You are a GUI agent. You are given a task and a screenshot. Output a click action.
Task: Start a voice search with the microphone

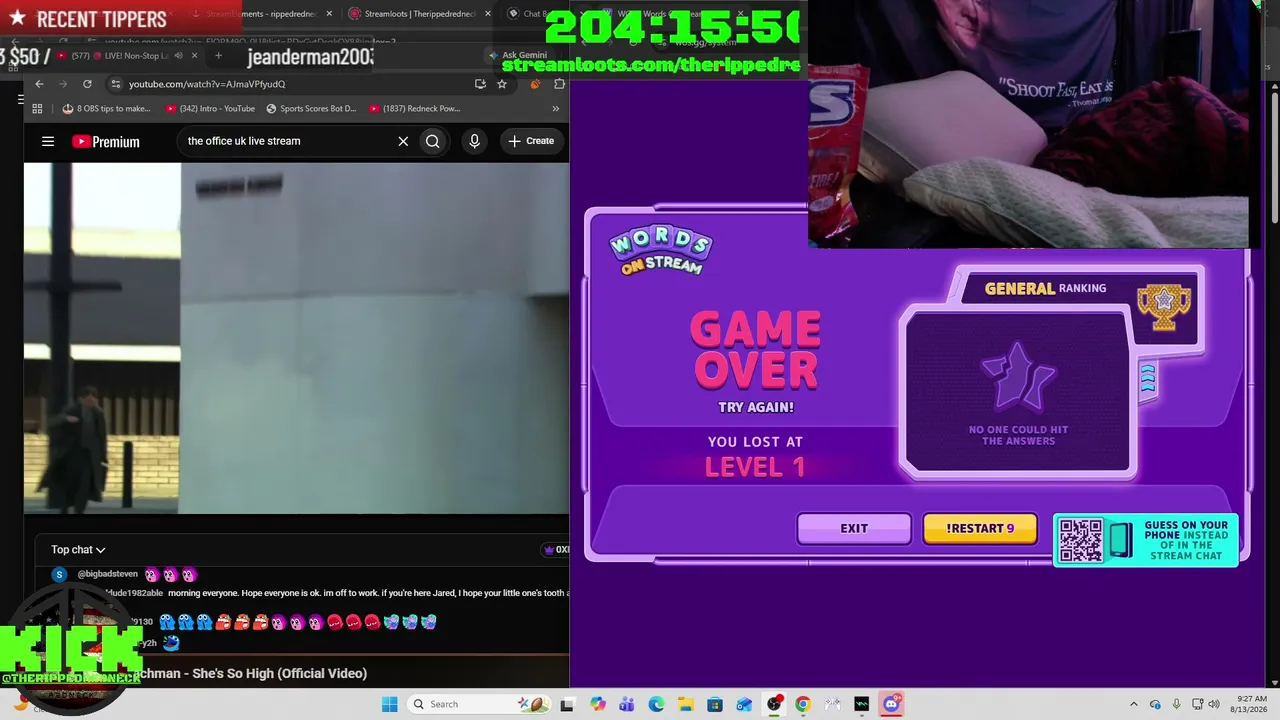click(474, 141)
